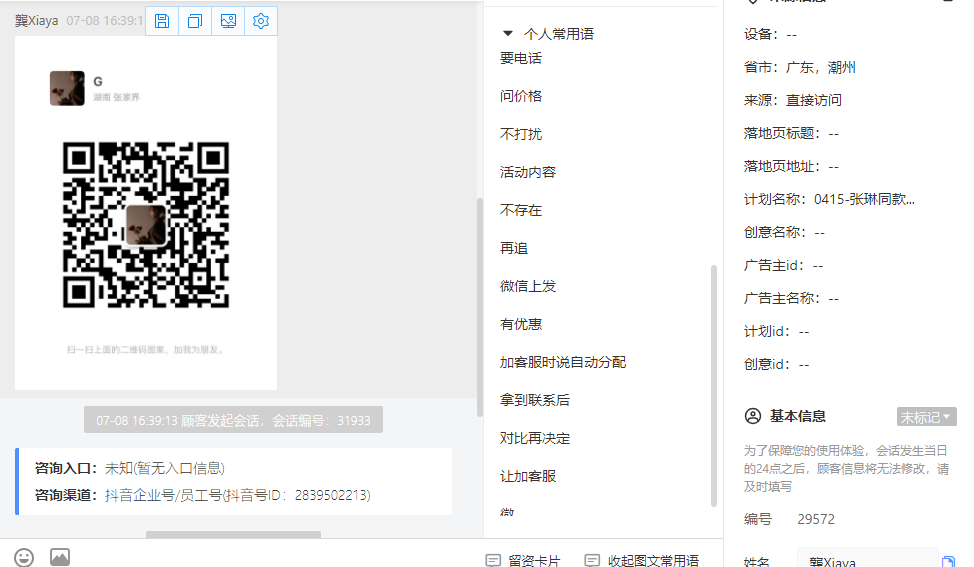
Task: Select the 计划id entry
Action: coord(776,331)
